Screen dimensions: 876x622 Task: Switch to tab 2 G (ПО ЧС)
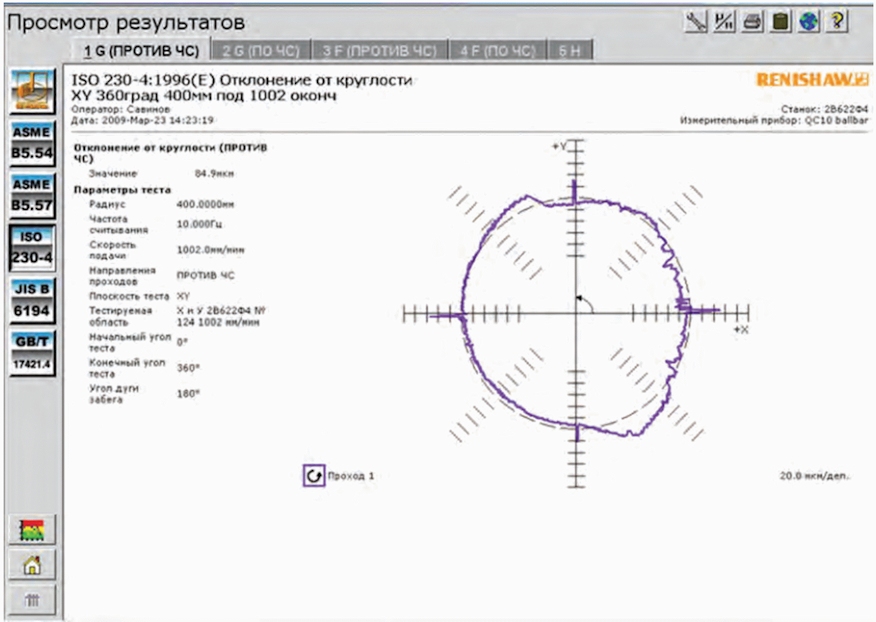[261, 50]
